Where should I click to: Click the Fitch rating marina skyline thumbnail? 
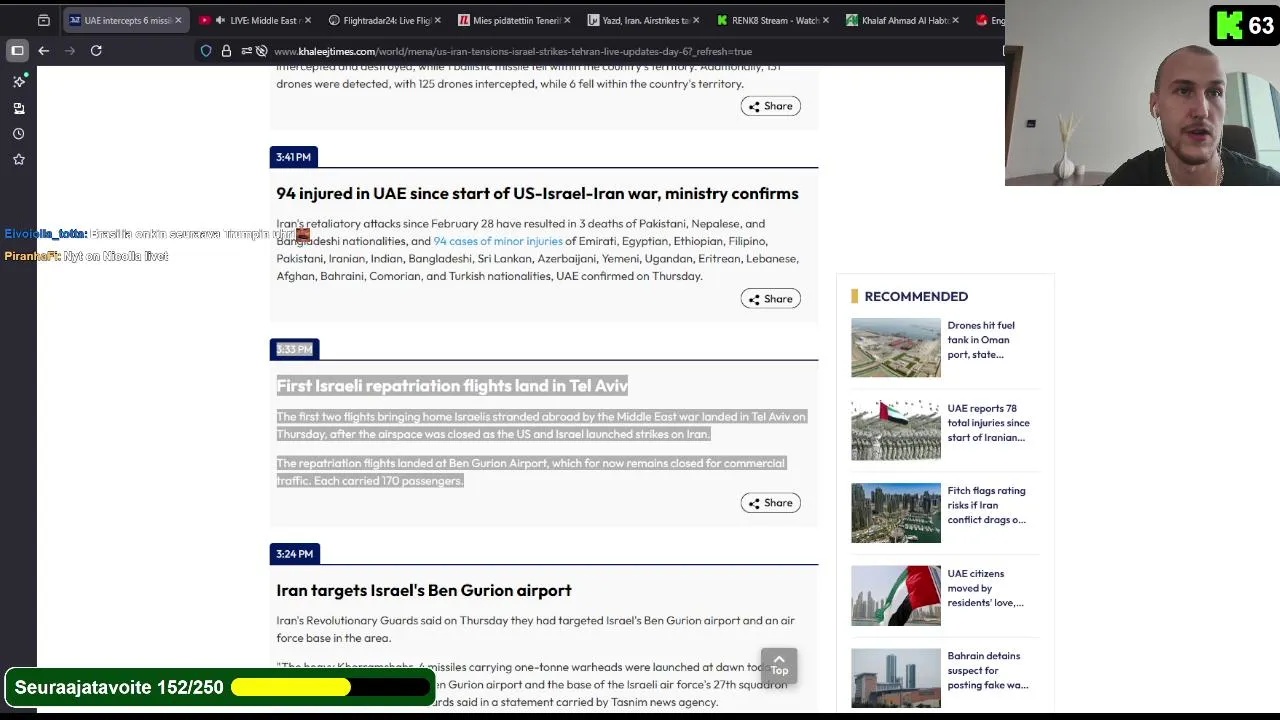(896, 513)
